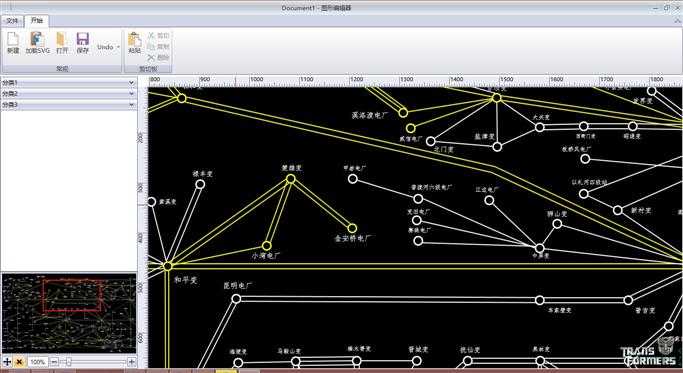Click the 粘贴 paste clipboard icon
Image resolution: width=683 pixels, height=373 pixels.
(134, 40)
